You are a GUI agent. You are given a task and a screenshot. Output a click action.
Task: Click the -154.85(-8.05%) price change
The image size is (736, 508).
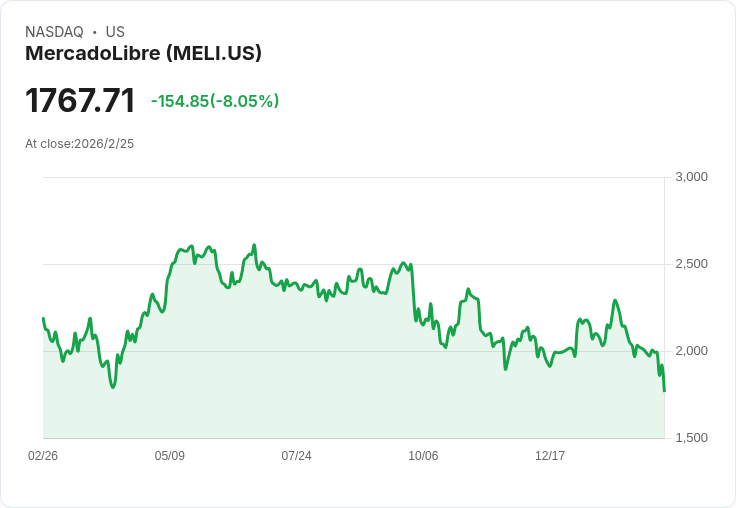tap(215, 101)
